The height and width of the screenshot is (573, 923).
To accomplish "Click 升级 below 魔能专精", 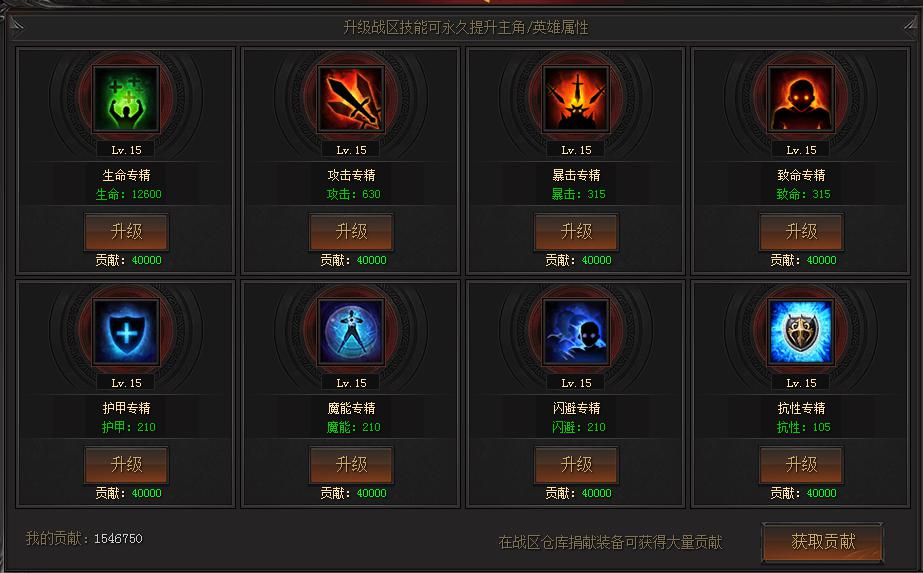I will click(x=351, y=465).
